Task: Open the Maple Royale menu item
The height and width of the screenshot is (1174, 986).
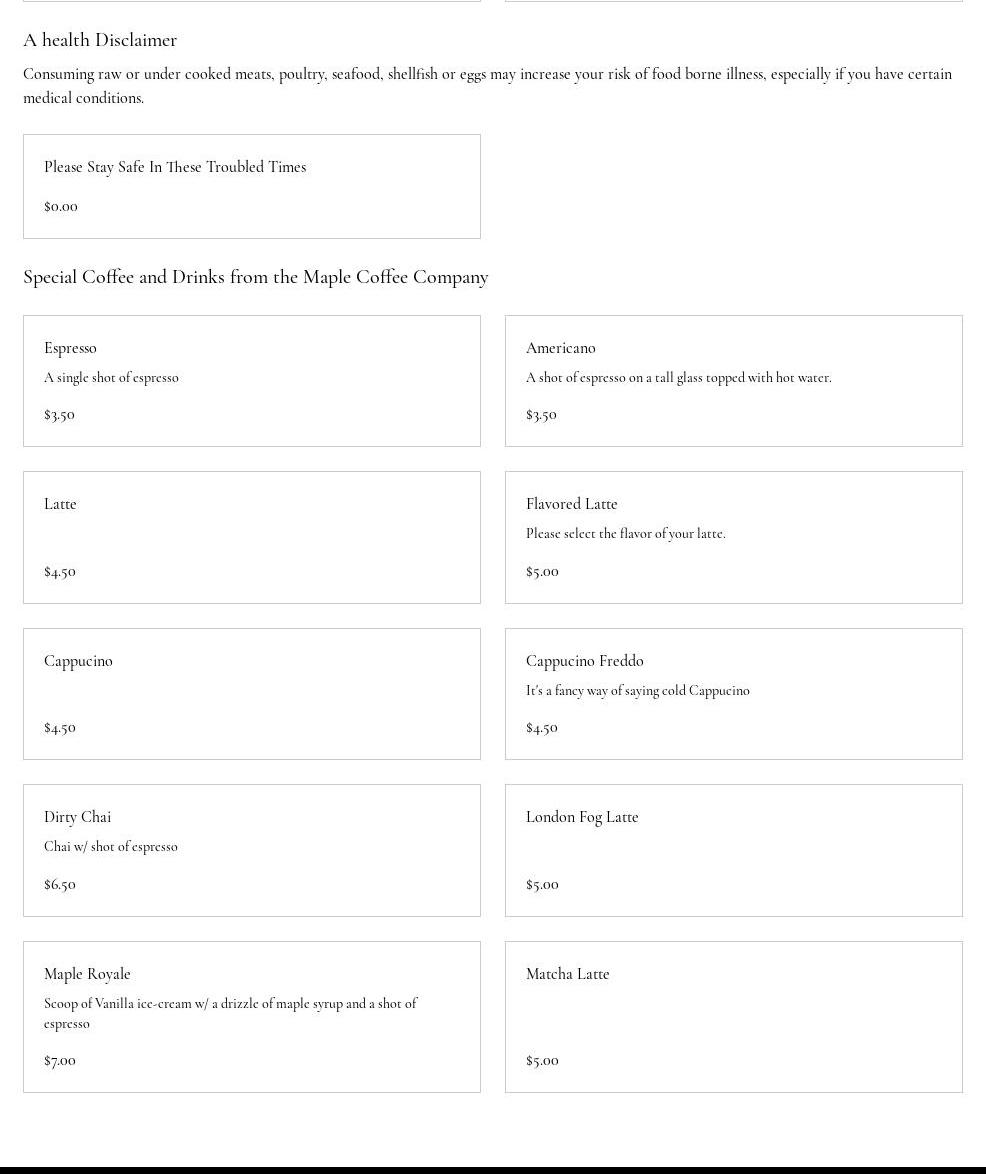Action: 251,1016
